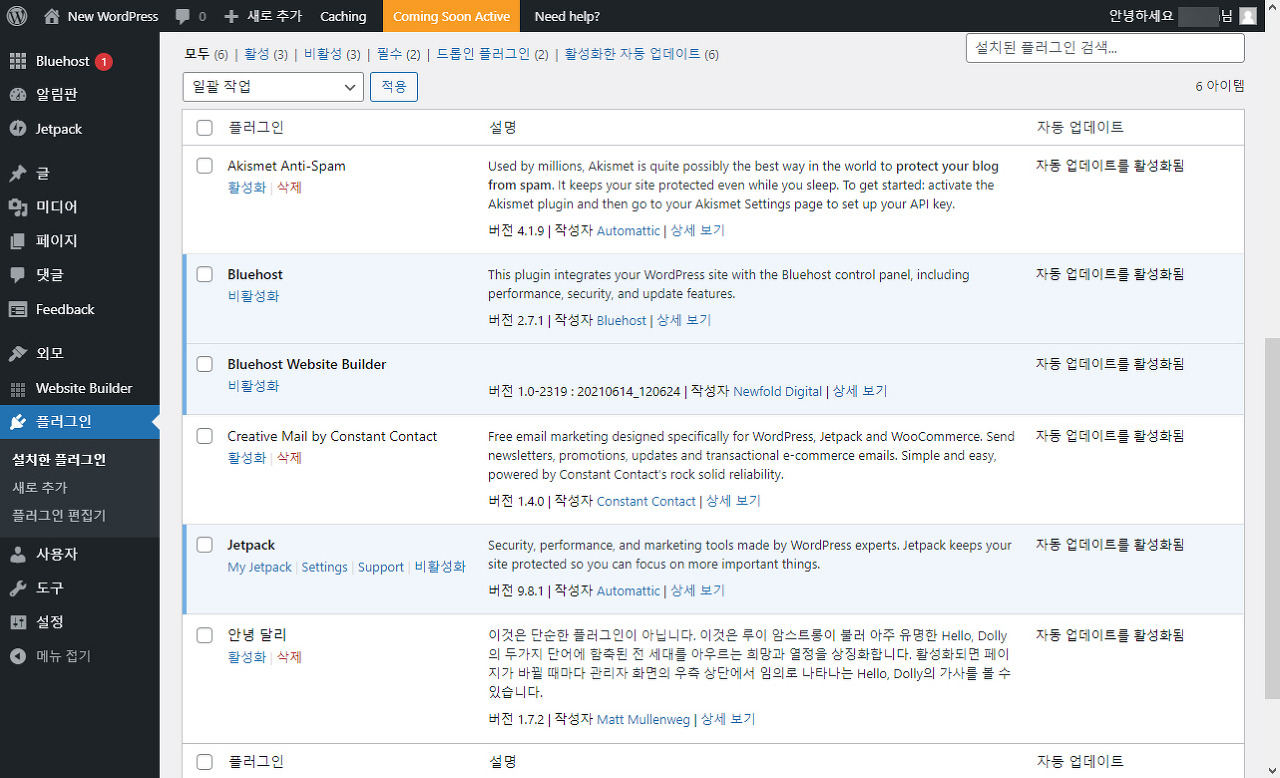Open the My Jetpack link

(x=260, y=567)
